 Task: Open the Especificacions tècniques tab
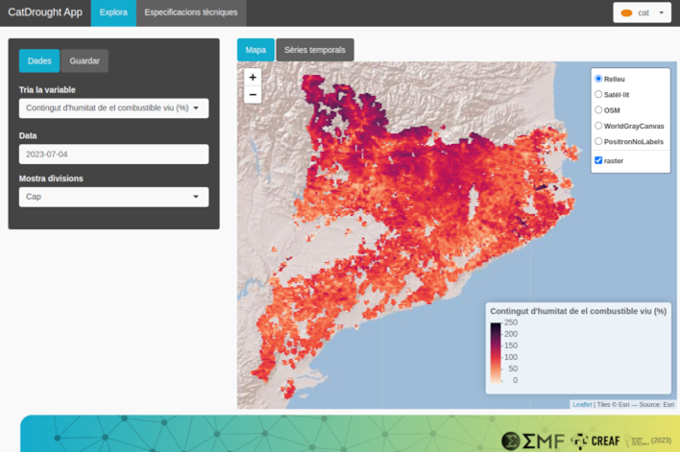point(190,13)
